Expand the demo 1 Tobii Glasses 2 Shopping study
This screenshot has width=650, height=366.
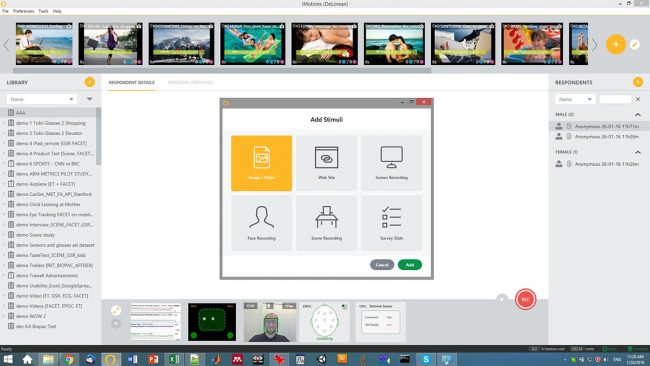[x=4, y=123]
